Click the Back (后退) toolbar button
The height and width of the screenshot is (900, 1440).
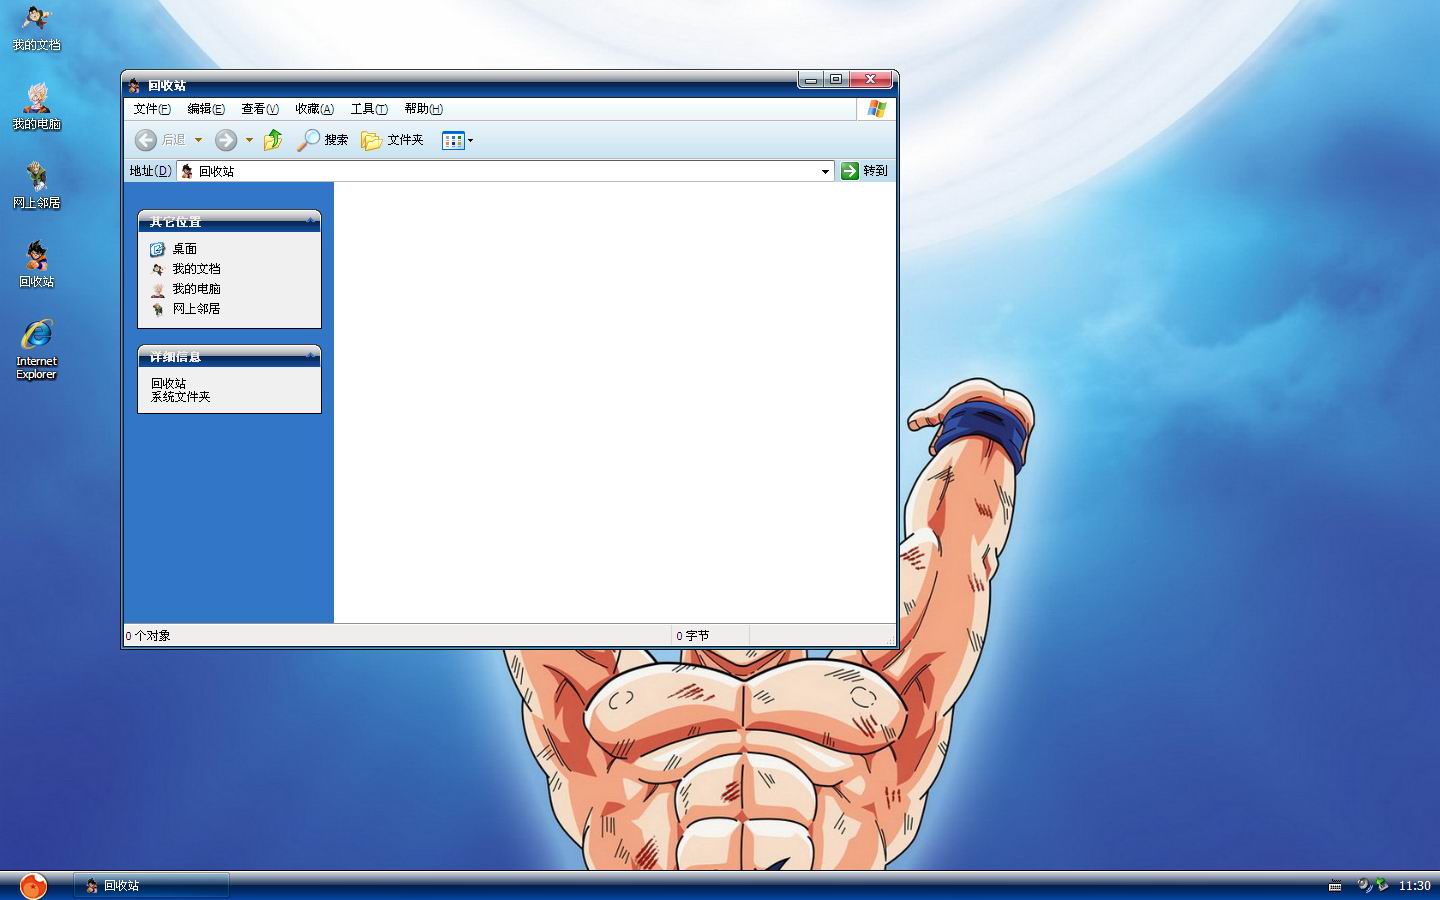click(x=161, y=140)
